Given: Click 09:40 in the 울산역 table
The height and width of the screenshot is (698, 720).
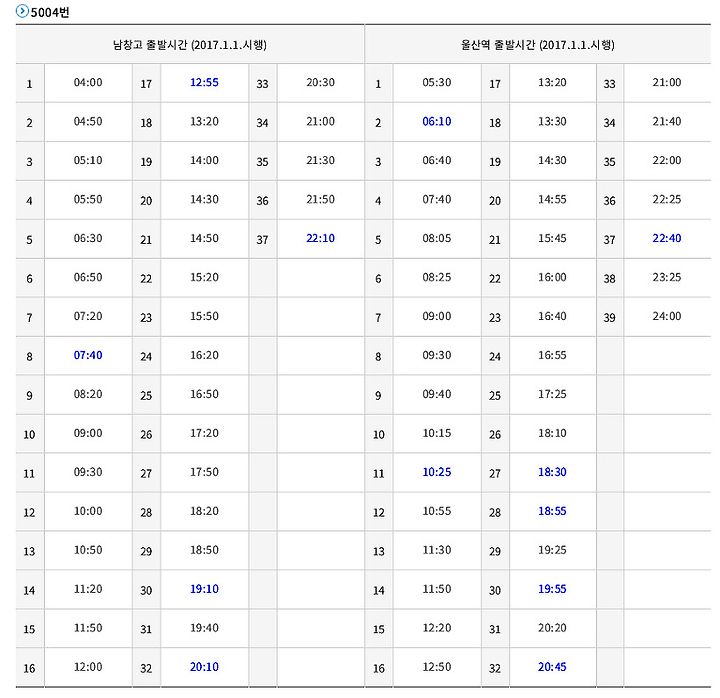Looking at the screenshot, I should [x=437, y=394].
